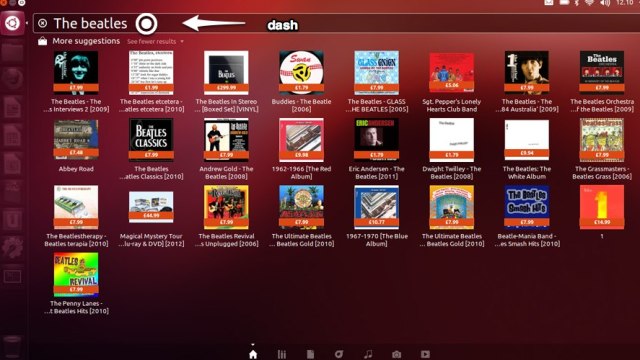Screen dimensions: 640x360
Task: Open The Beatlestherapy - Beatles terapia [2010]
Action: pos(76,216)
